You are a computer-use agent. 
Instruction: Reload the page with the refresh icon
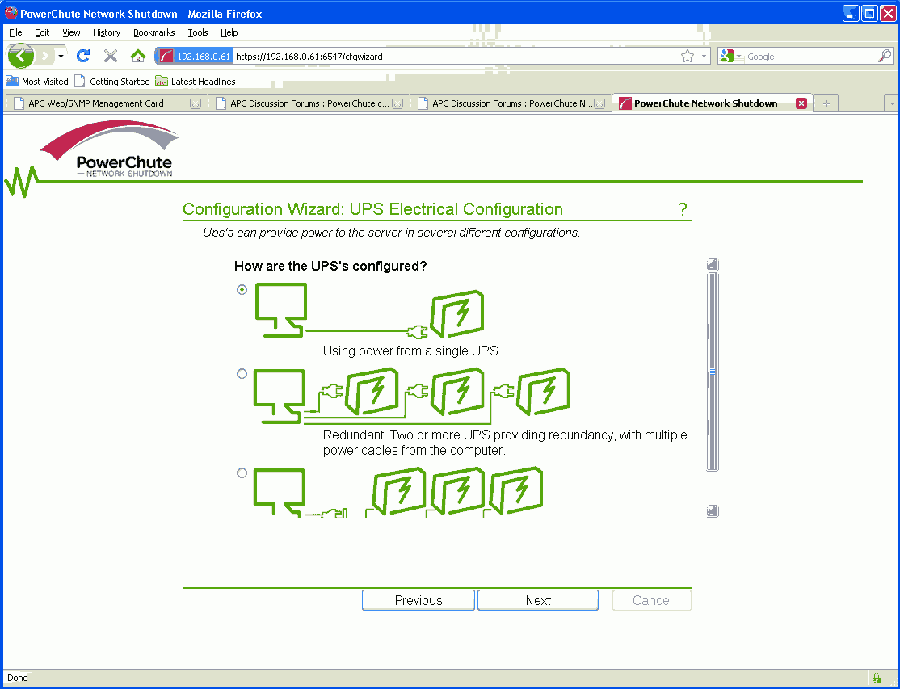(x=84, y=56)
